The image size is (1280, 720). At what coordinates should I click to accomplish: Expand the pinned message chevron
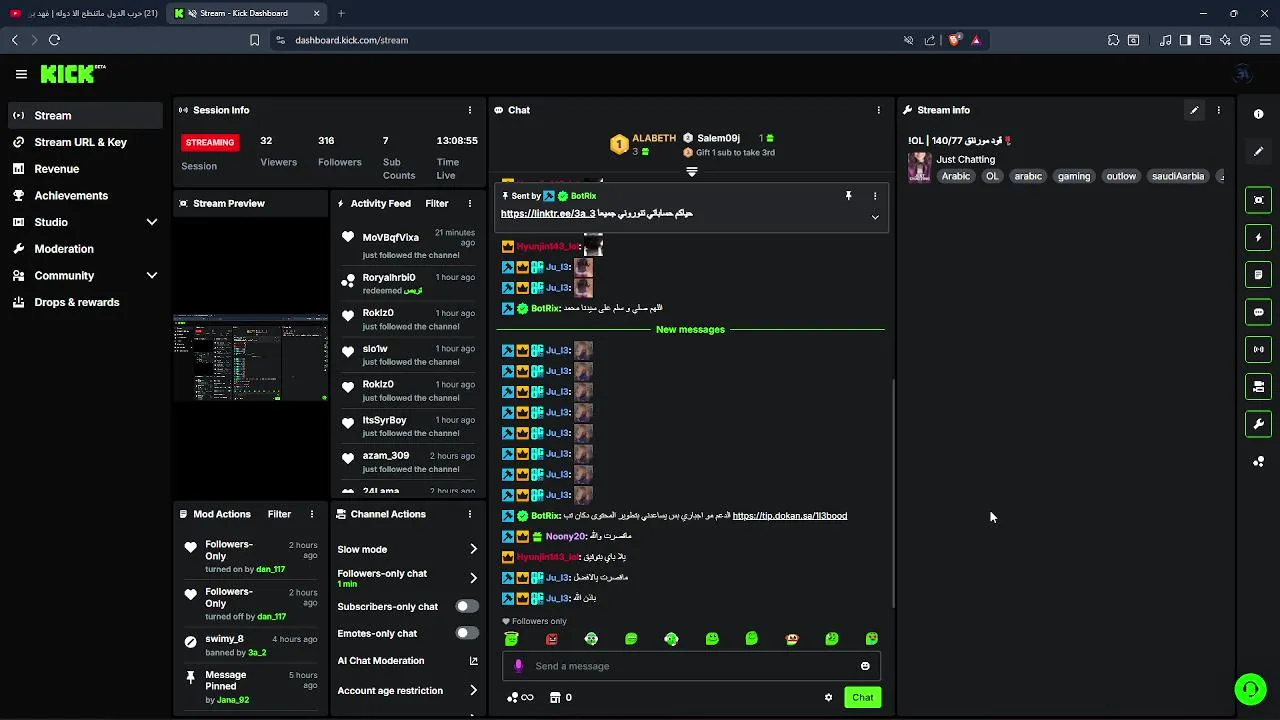tap(875, 217)
